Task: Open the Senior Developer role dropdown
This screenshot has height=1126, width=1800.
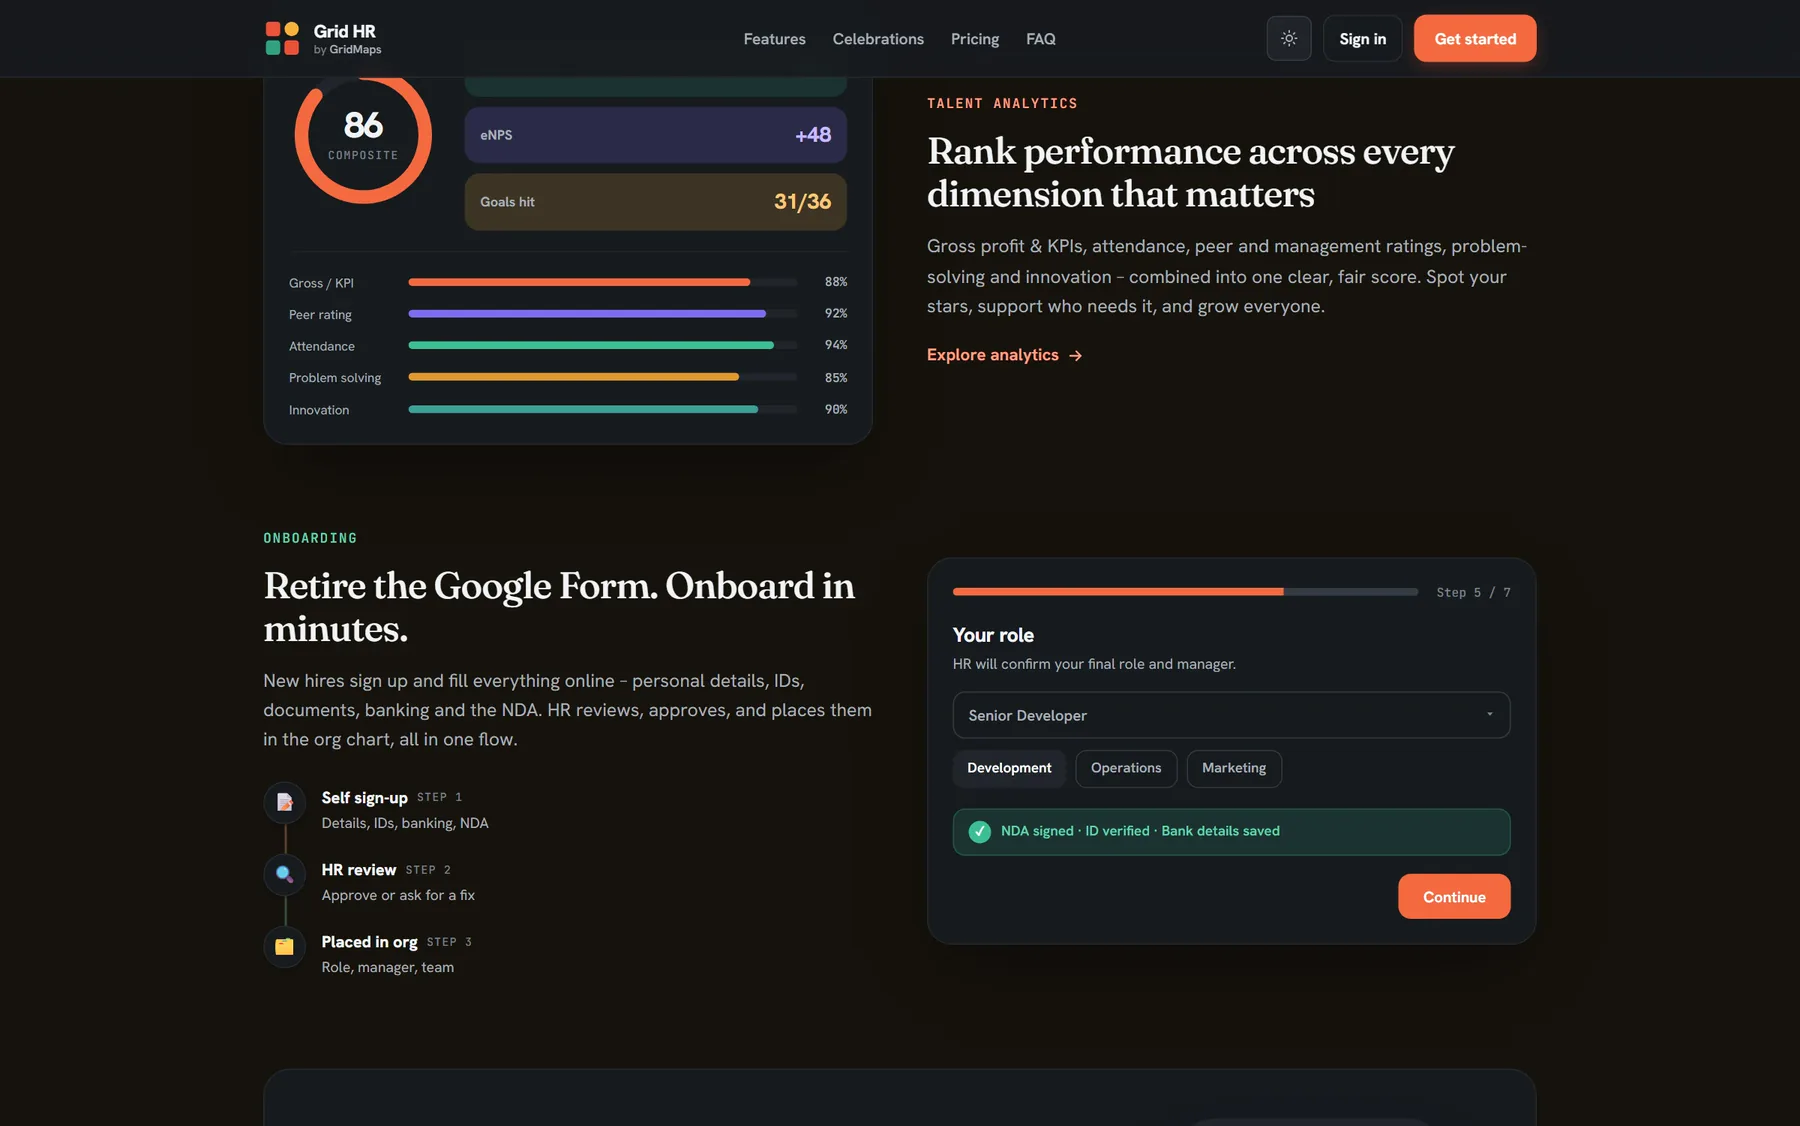Action: pyautogui.click(x=1231, y=715)
